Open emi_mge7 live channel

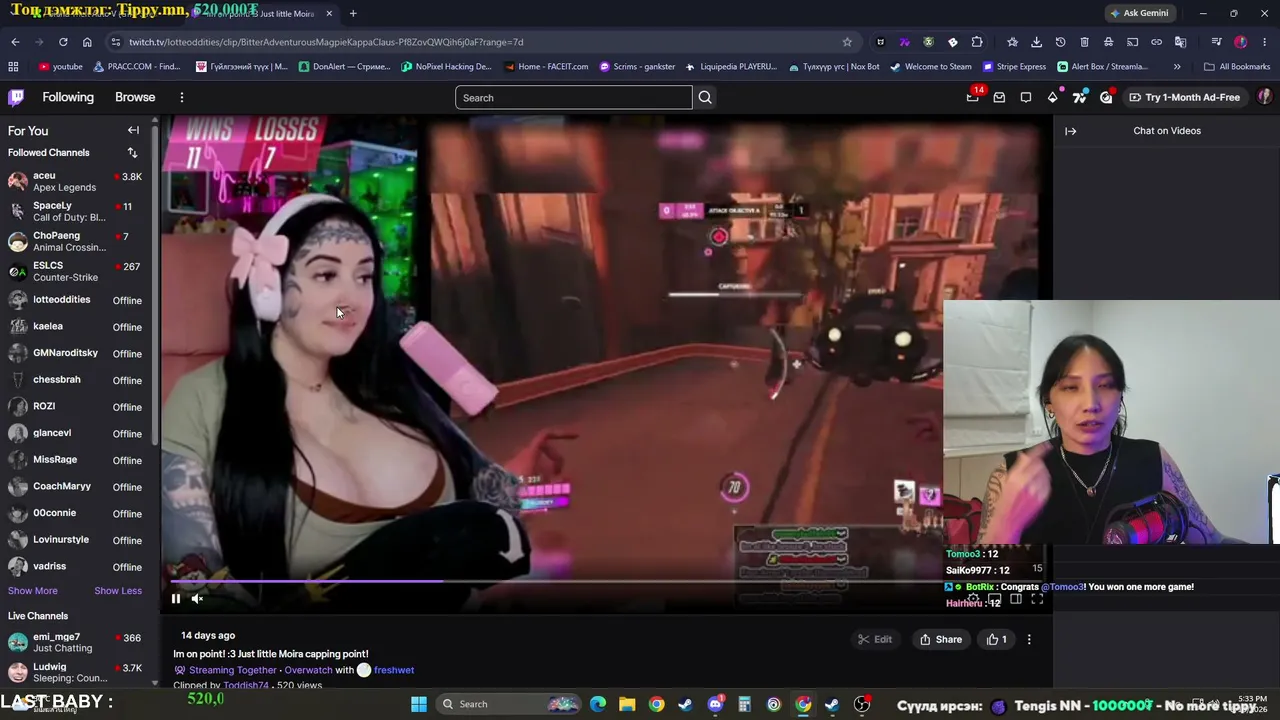75,642
